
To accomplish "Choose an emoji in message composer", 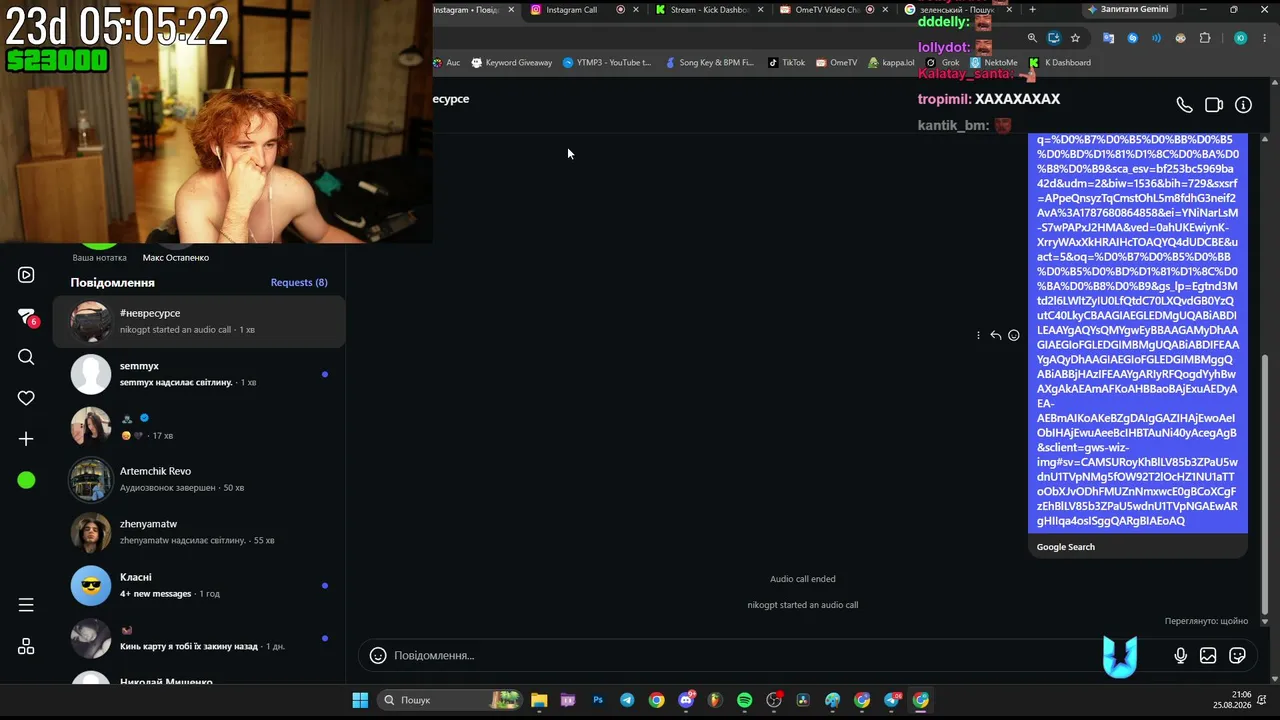I will (378, 656).
